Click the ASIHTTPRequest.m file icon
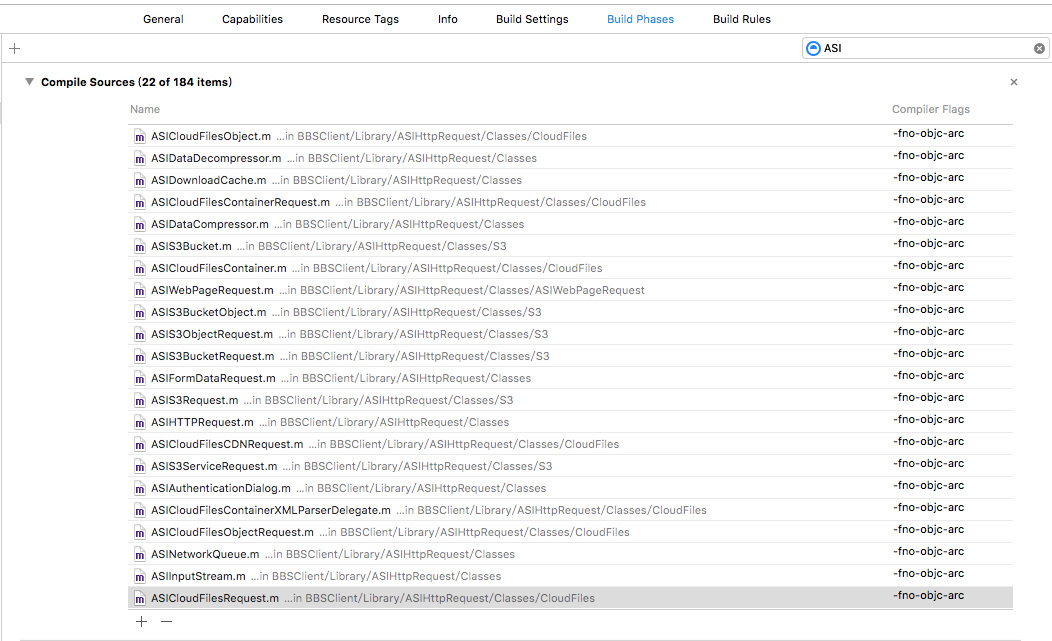Viewport: 1052px width, 641px height. (x=140, y=422)
